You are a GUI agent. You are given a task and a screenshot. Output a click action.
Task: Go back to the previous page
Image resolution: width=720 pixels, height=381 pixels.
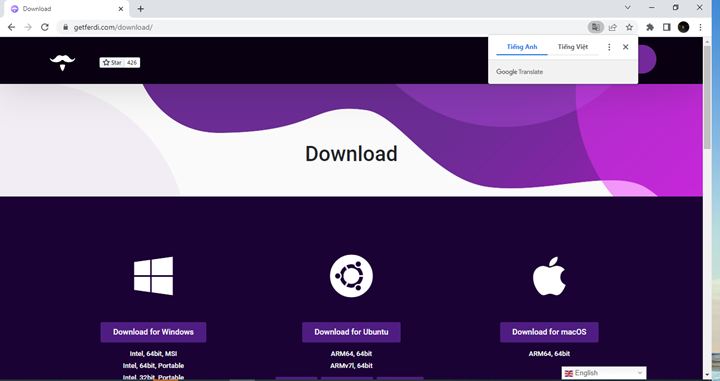tap(11, 27)
